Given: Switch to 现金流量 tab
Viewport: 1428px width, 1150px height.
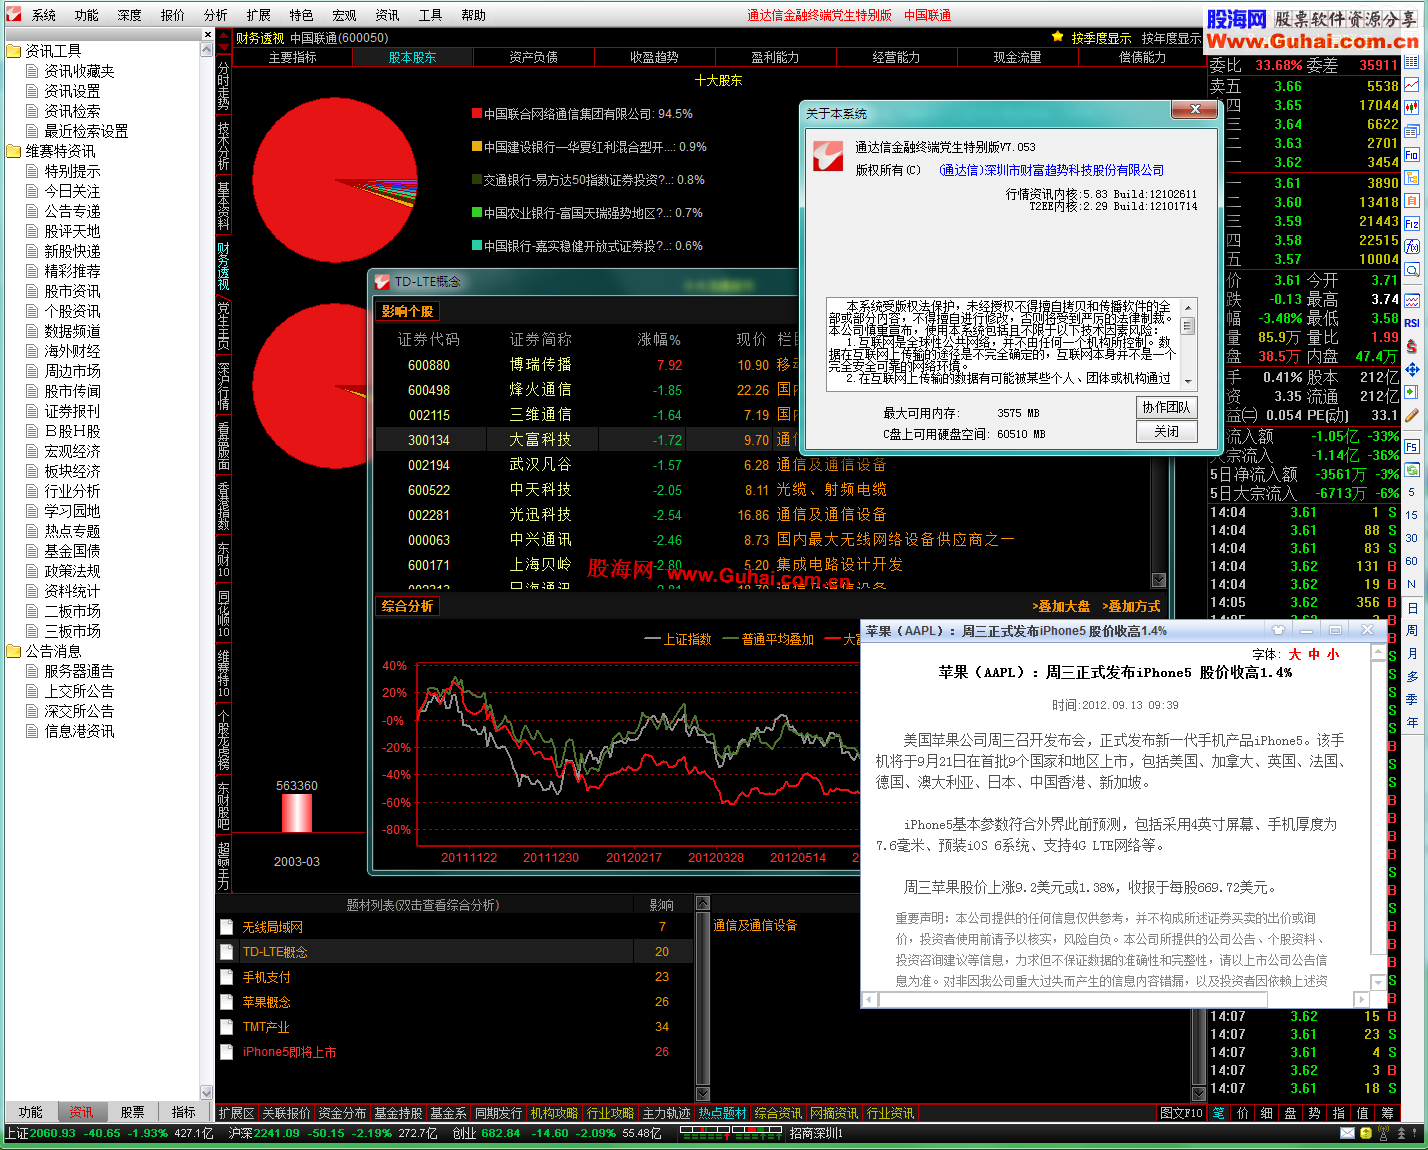Looking at the screenshot, I should click(1017, 57).
